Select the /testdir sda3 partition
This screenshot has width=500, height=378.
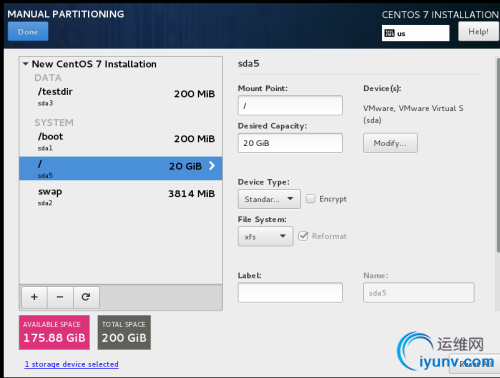(x=121, y=97)
